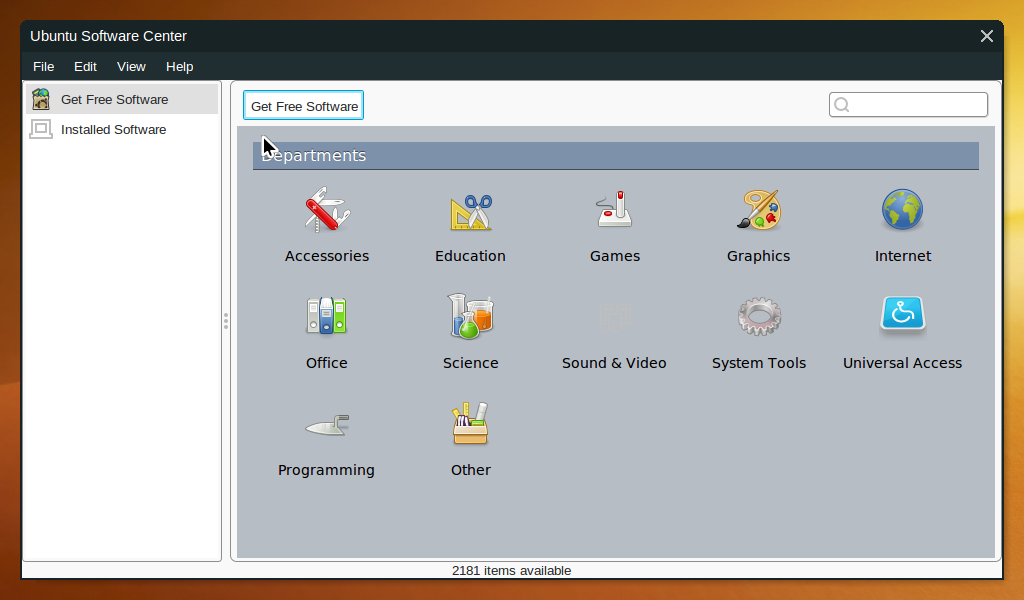The image size is (1024, 600).
Task: Click the Accessories label
Action: tap(327, 256)
